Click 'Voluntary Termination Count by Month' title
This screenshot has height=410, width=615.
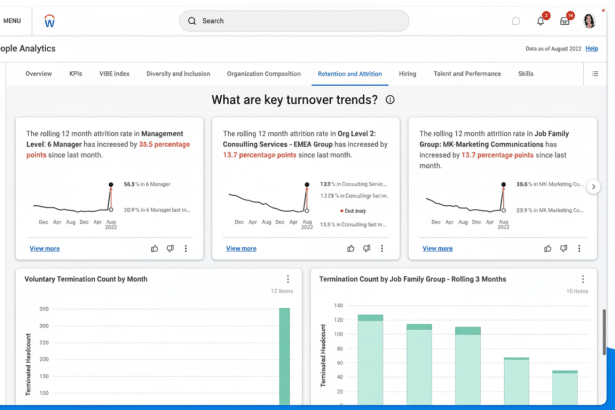click(x=86, y=279)
